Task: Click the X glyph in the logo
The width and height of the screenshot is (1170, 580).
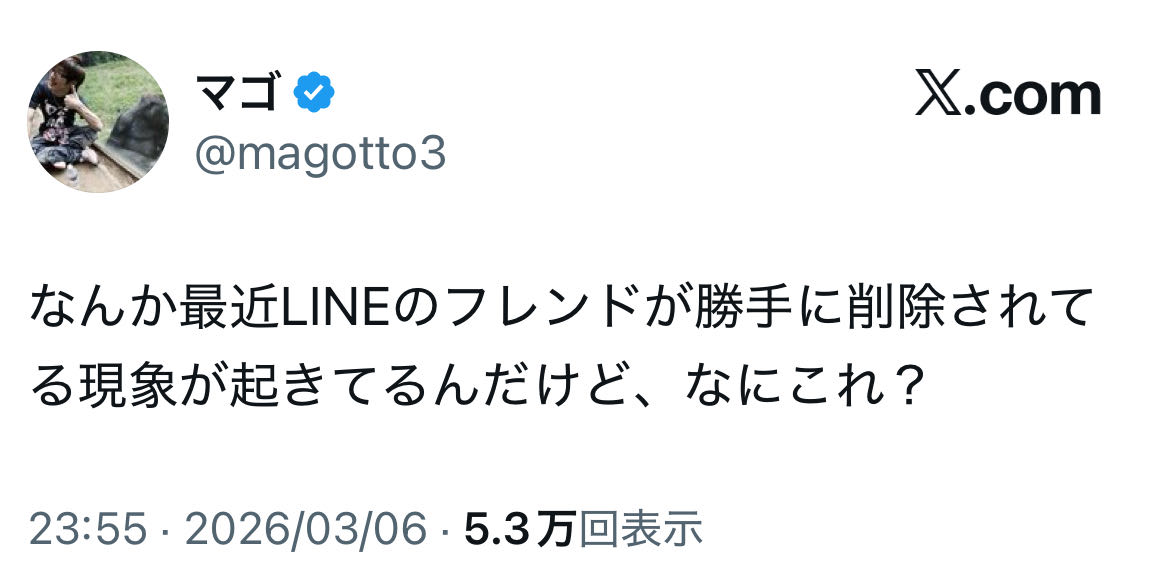Action: [x=938, y=96]
